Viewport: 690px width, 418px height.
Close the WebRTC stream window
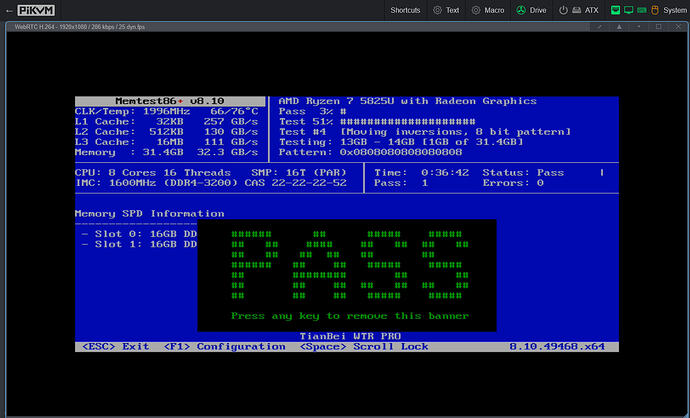pos(678,27)
